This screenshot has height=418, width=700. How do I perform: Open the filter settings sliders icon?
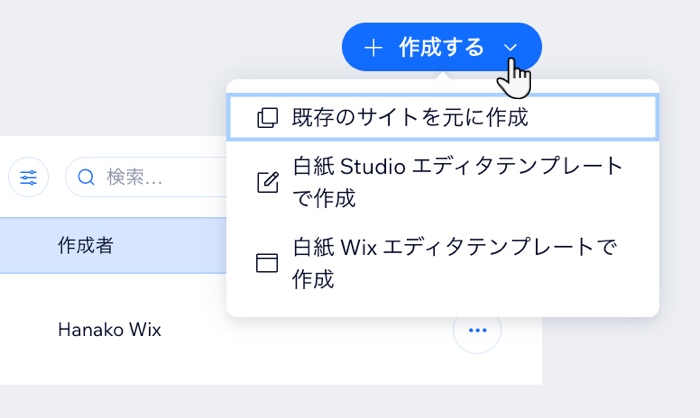28,178
